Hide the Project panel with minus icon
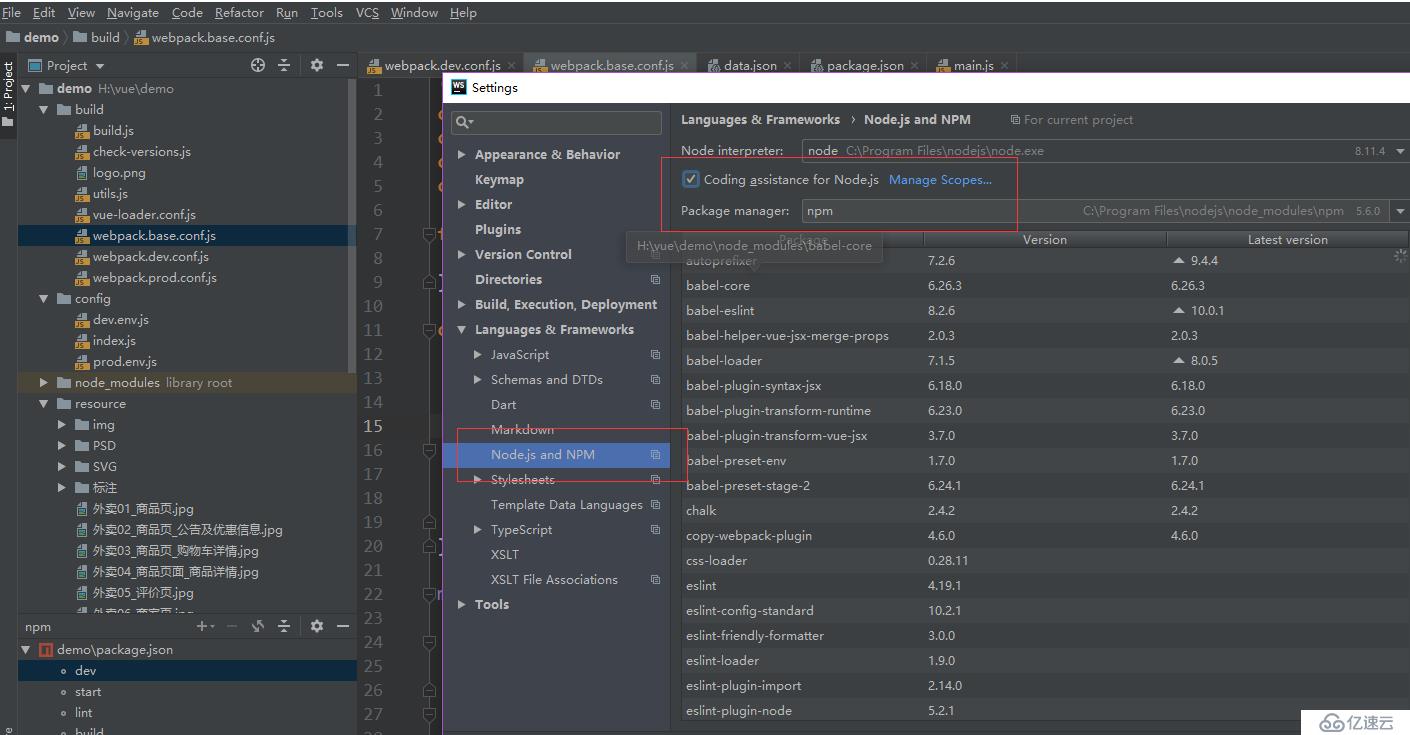 343,65
